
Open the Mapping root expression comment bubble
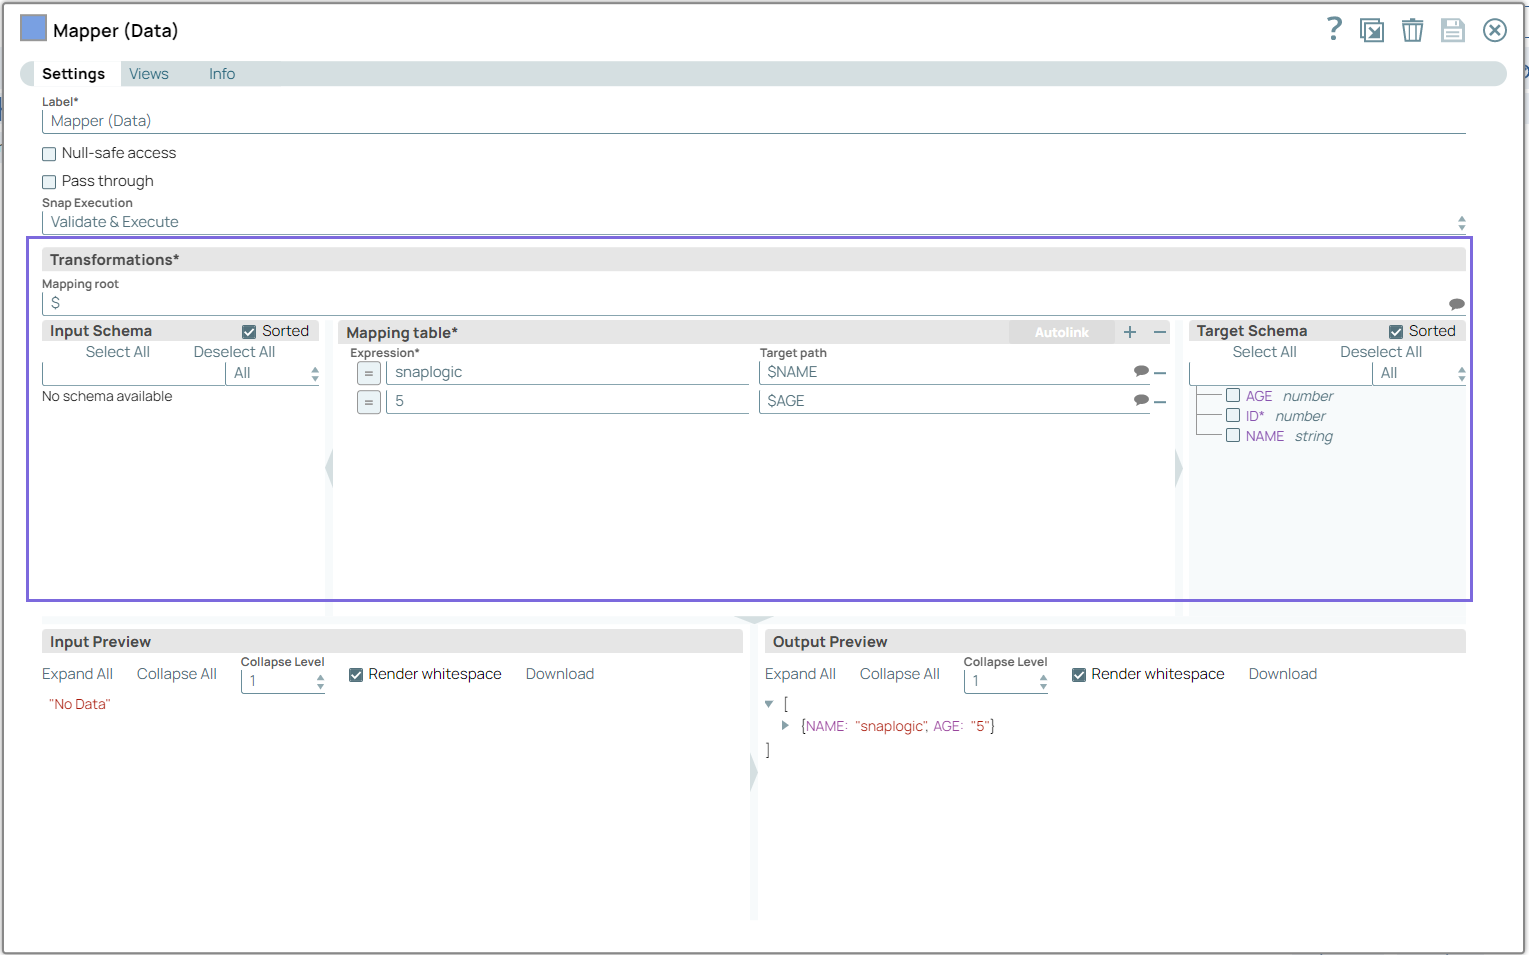[1456, 304]
